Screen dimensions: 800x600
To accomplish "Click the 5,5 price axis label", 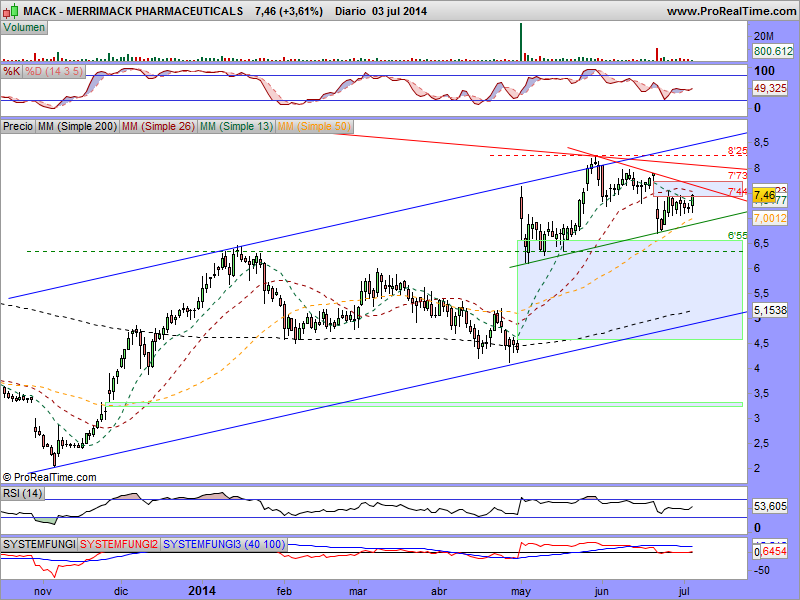I will pyautogui.click(x=761, y=293).
